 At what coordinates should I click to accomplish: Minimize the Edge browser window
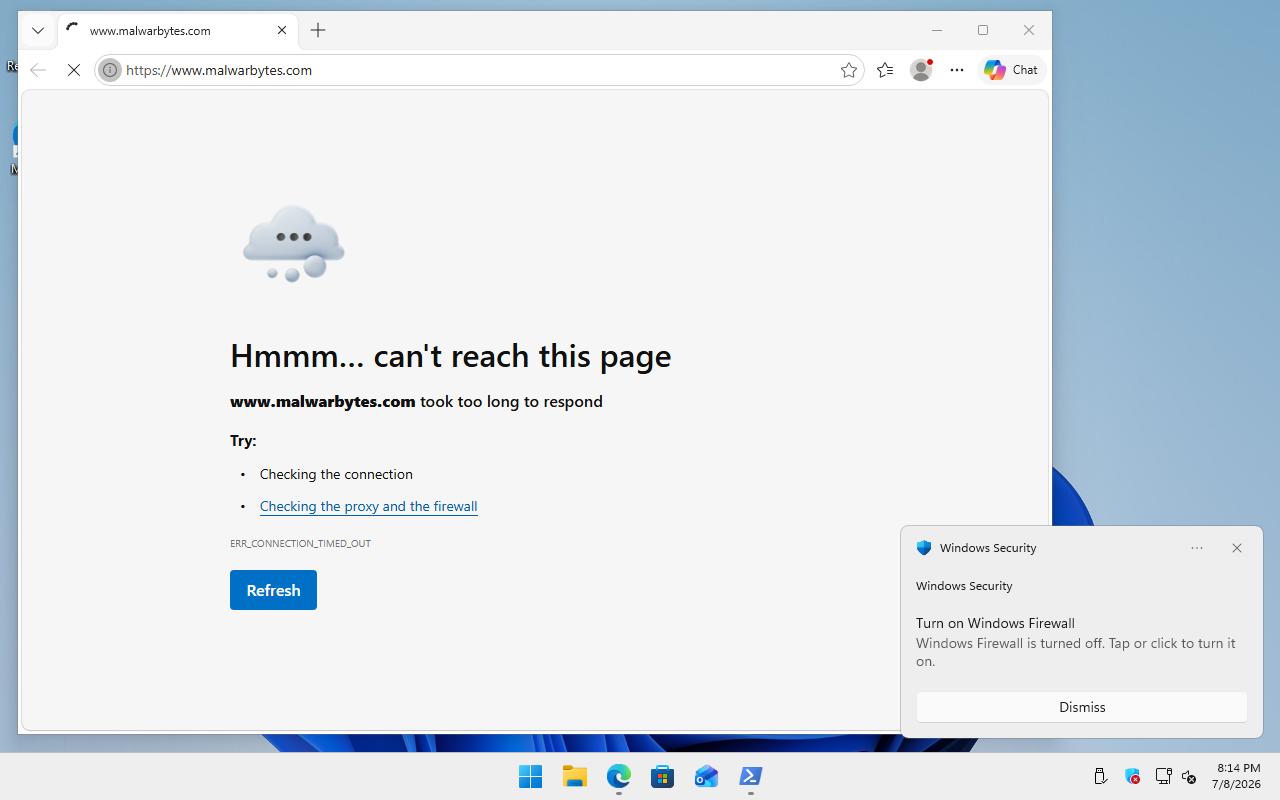tap(937, 30)
